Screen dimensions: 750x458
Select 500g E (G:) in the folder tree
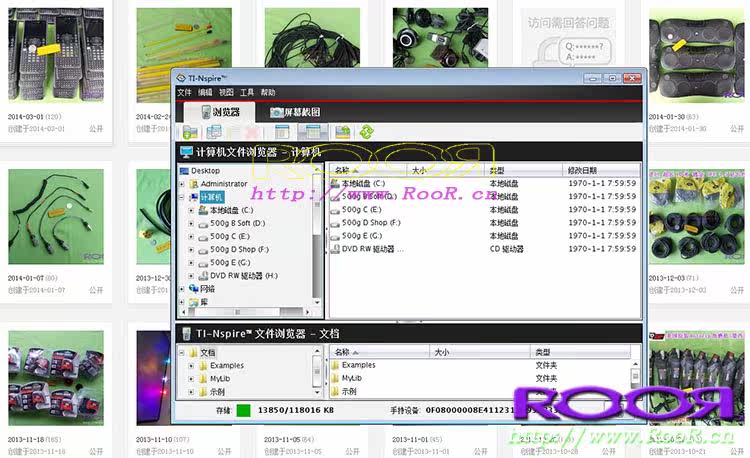[x=230, y=262]
